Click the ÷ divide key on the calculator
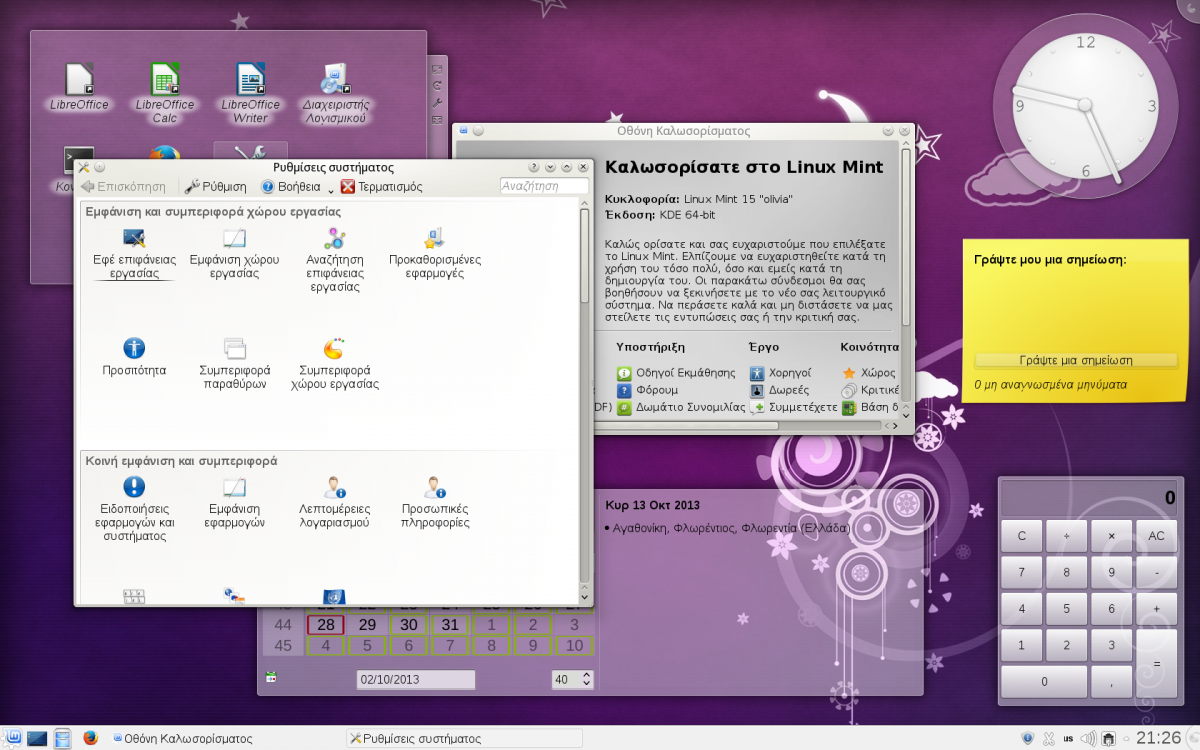 [1066, 536]
